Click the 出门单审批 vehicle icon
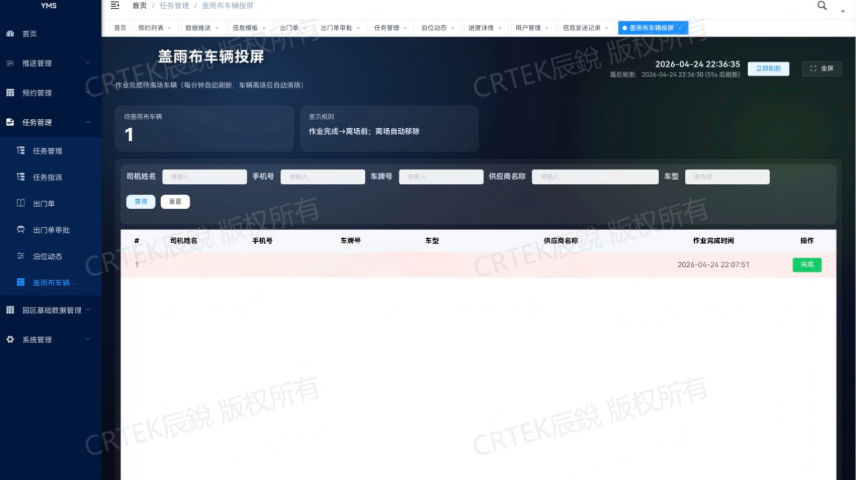Viewport: 856px width, 480px height. click(21, 230)
